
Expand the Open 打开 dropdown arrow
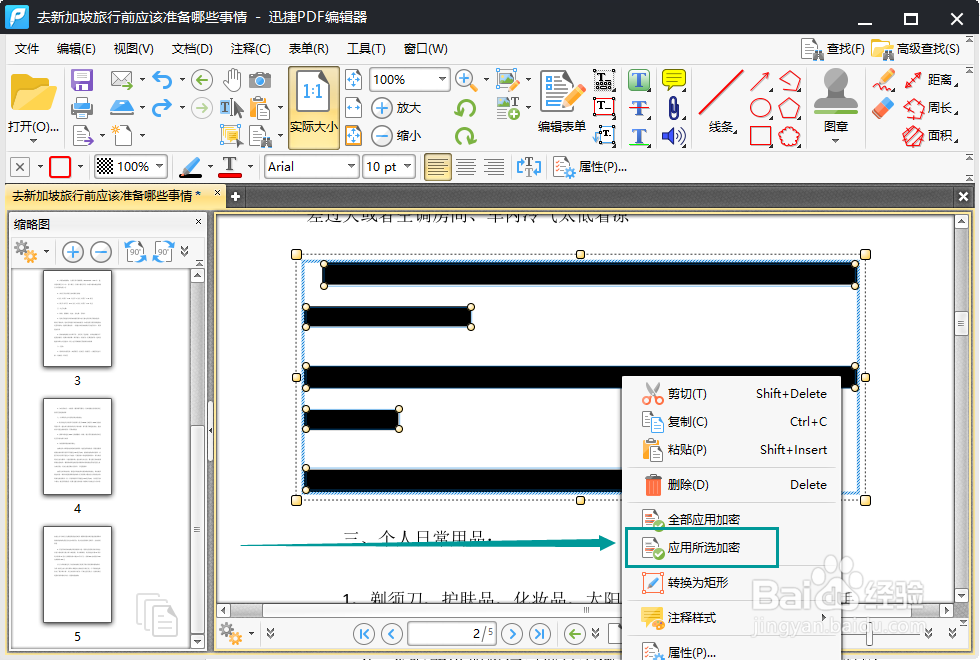tap(33, 141)
